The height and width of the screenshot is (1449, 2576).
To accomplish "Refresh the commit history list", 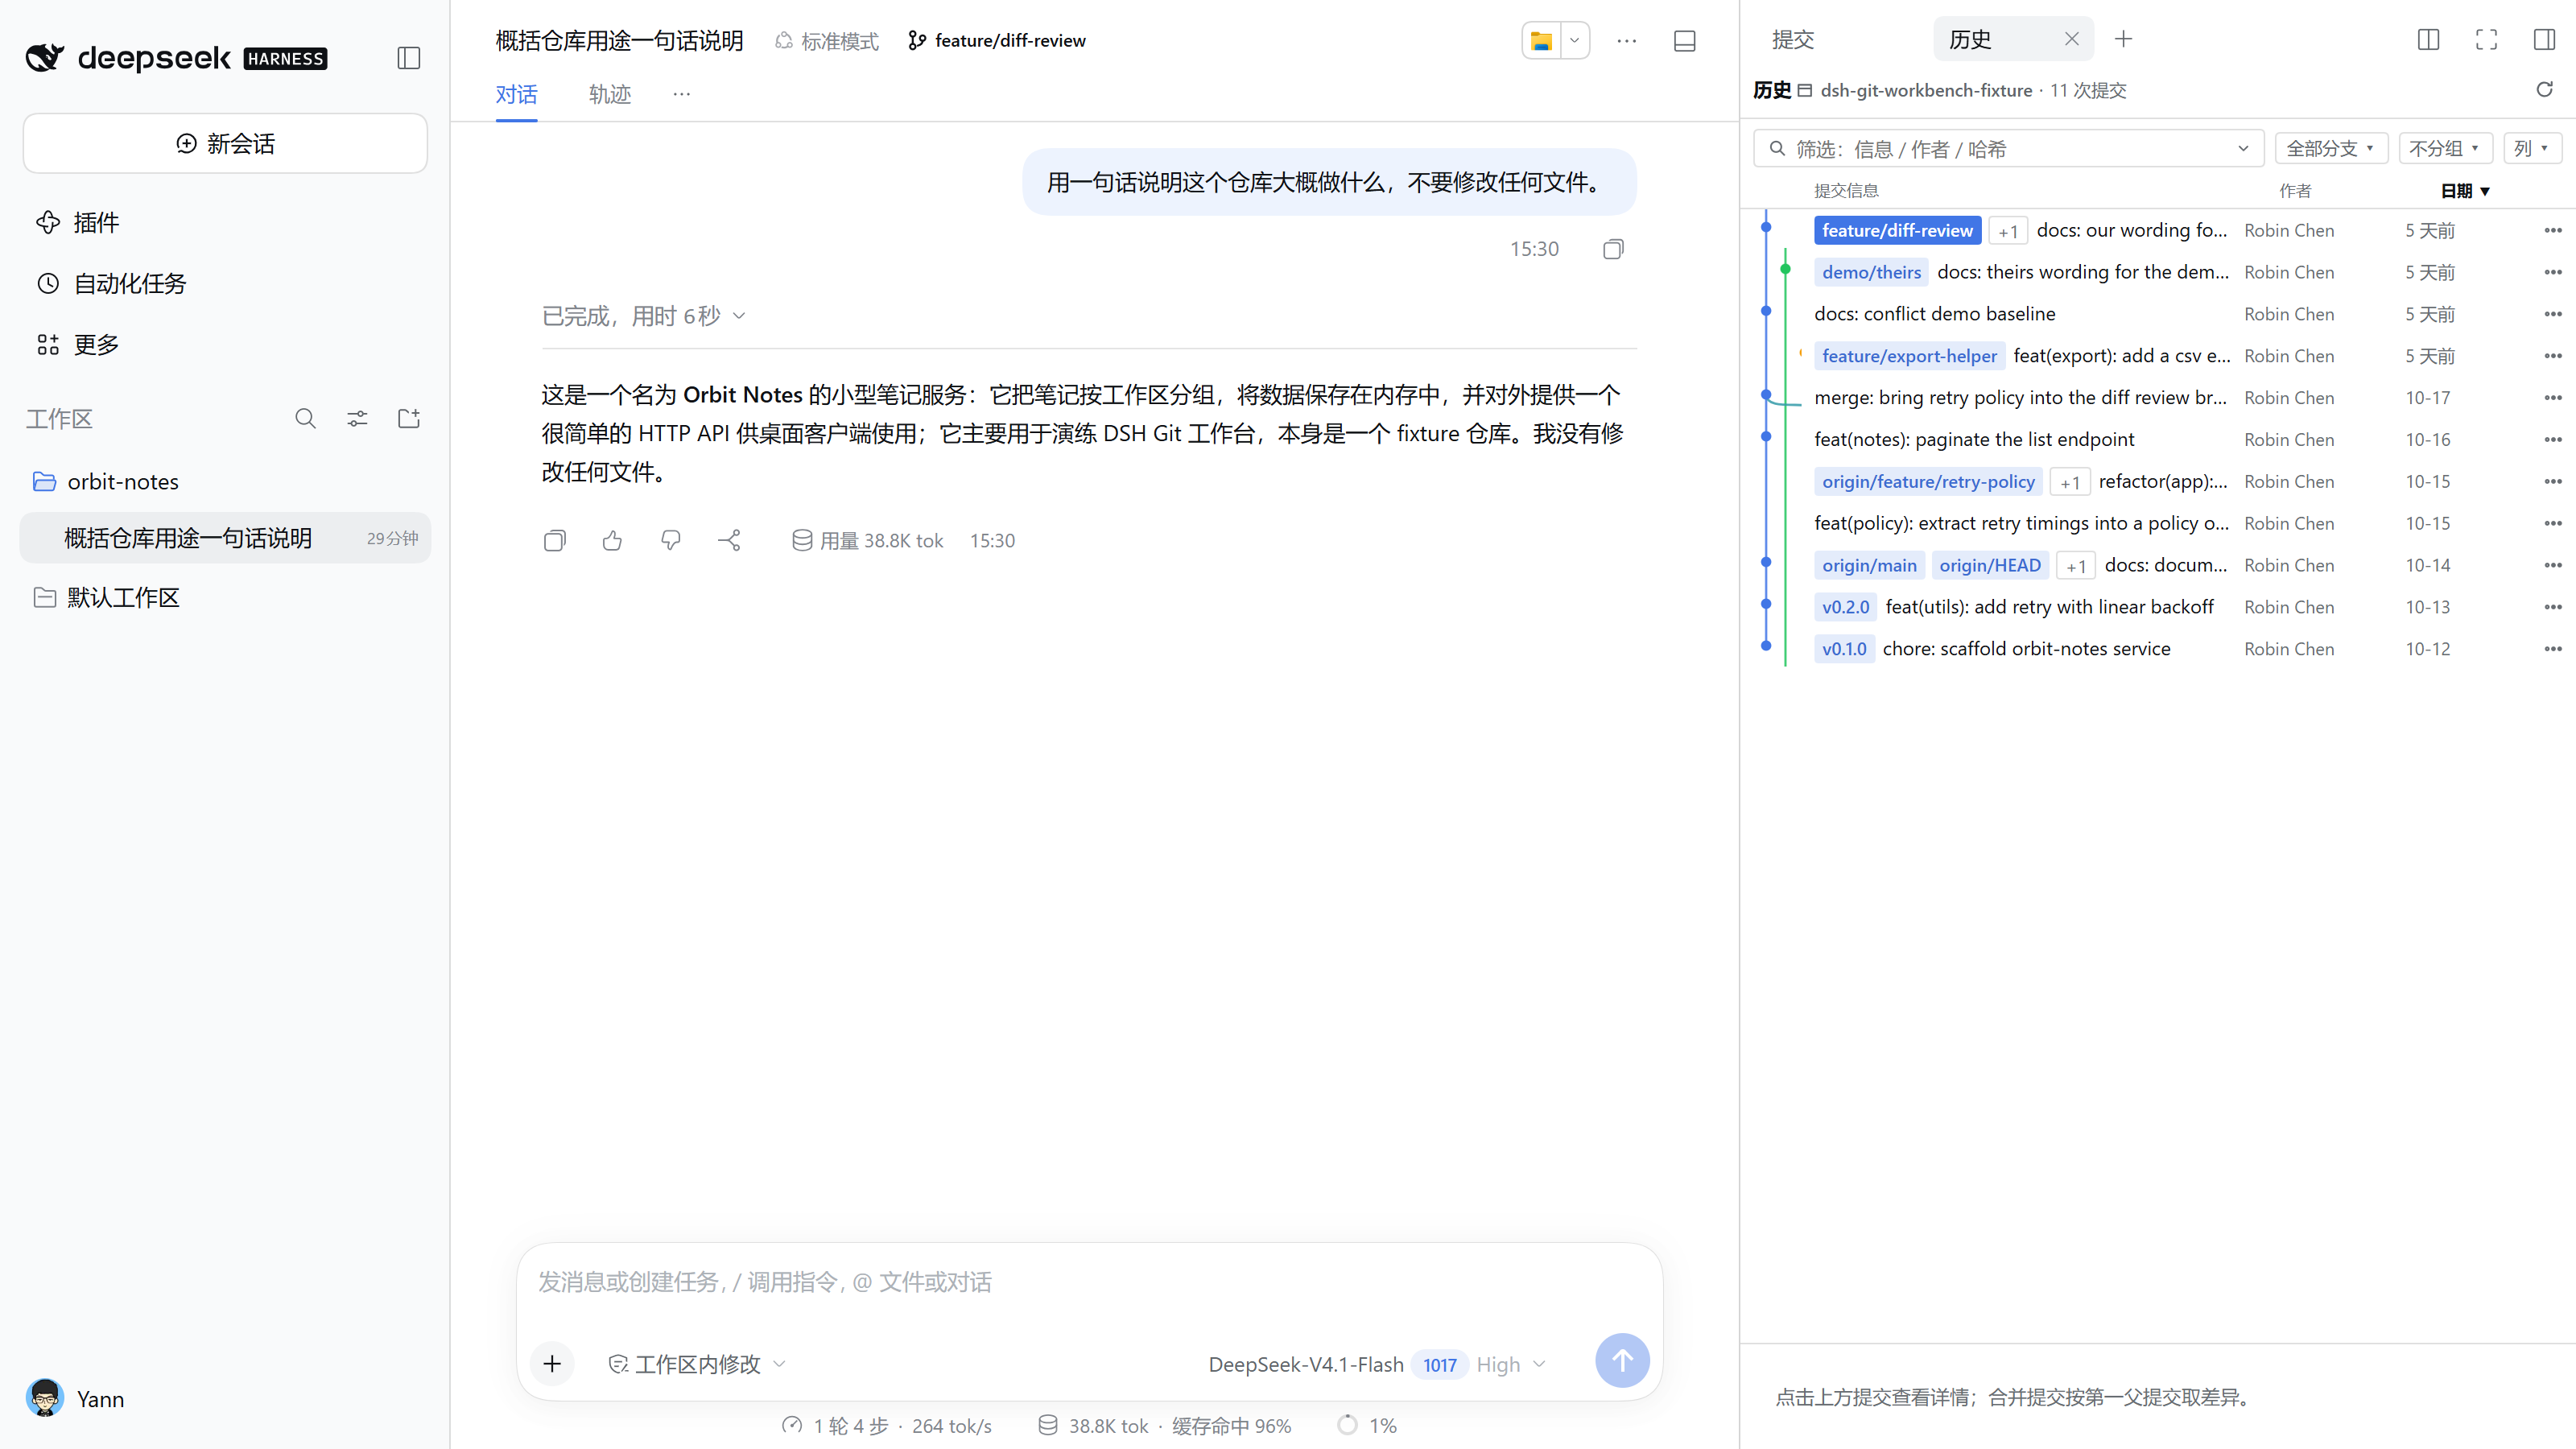I will 2544,90.
